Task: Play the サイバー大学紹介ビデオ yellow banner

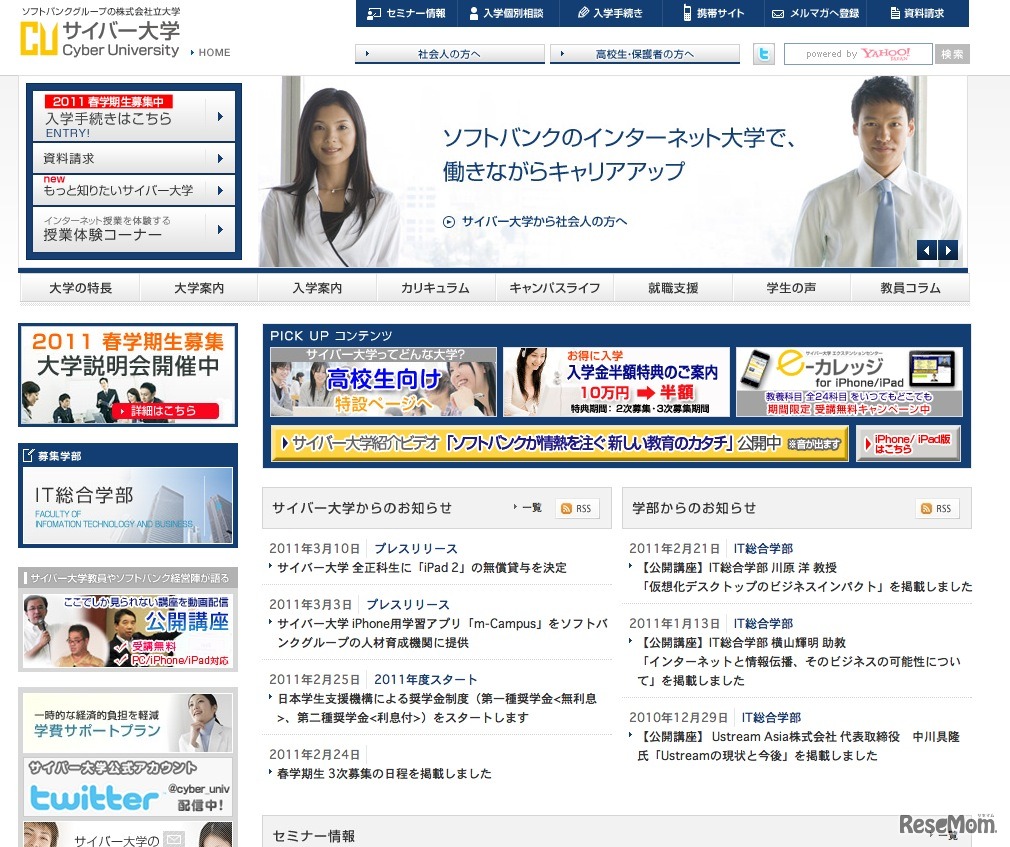Action: click(x=560, y=444)
